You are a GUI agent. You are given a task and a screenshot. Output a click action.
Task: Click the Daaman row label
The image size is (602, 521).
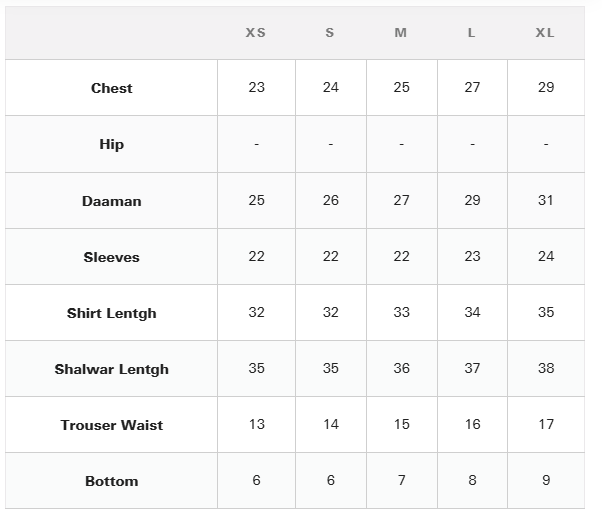pos(112,201)
